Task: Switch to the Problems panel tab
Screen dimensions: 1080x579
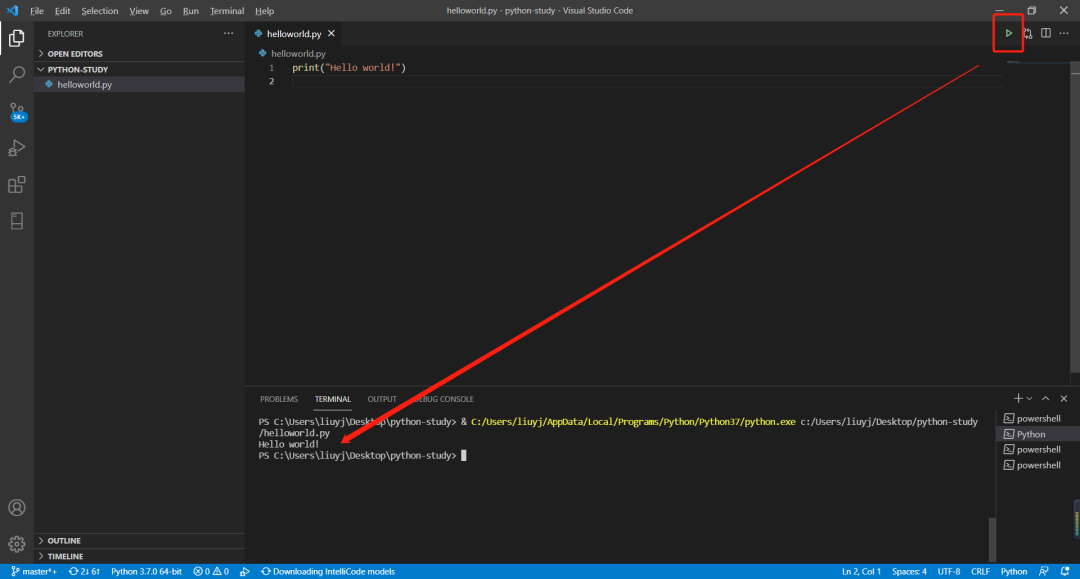Action: click(279, 399)
